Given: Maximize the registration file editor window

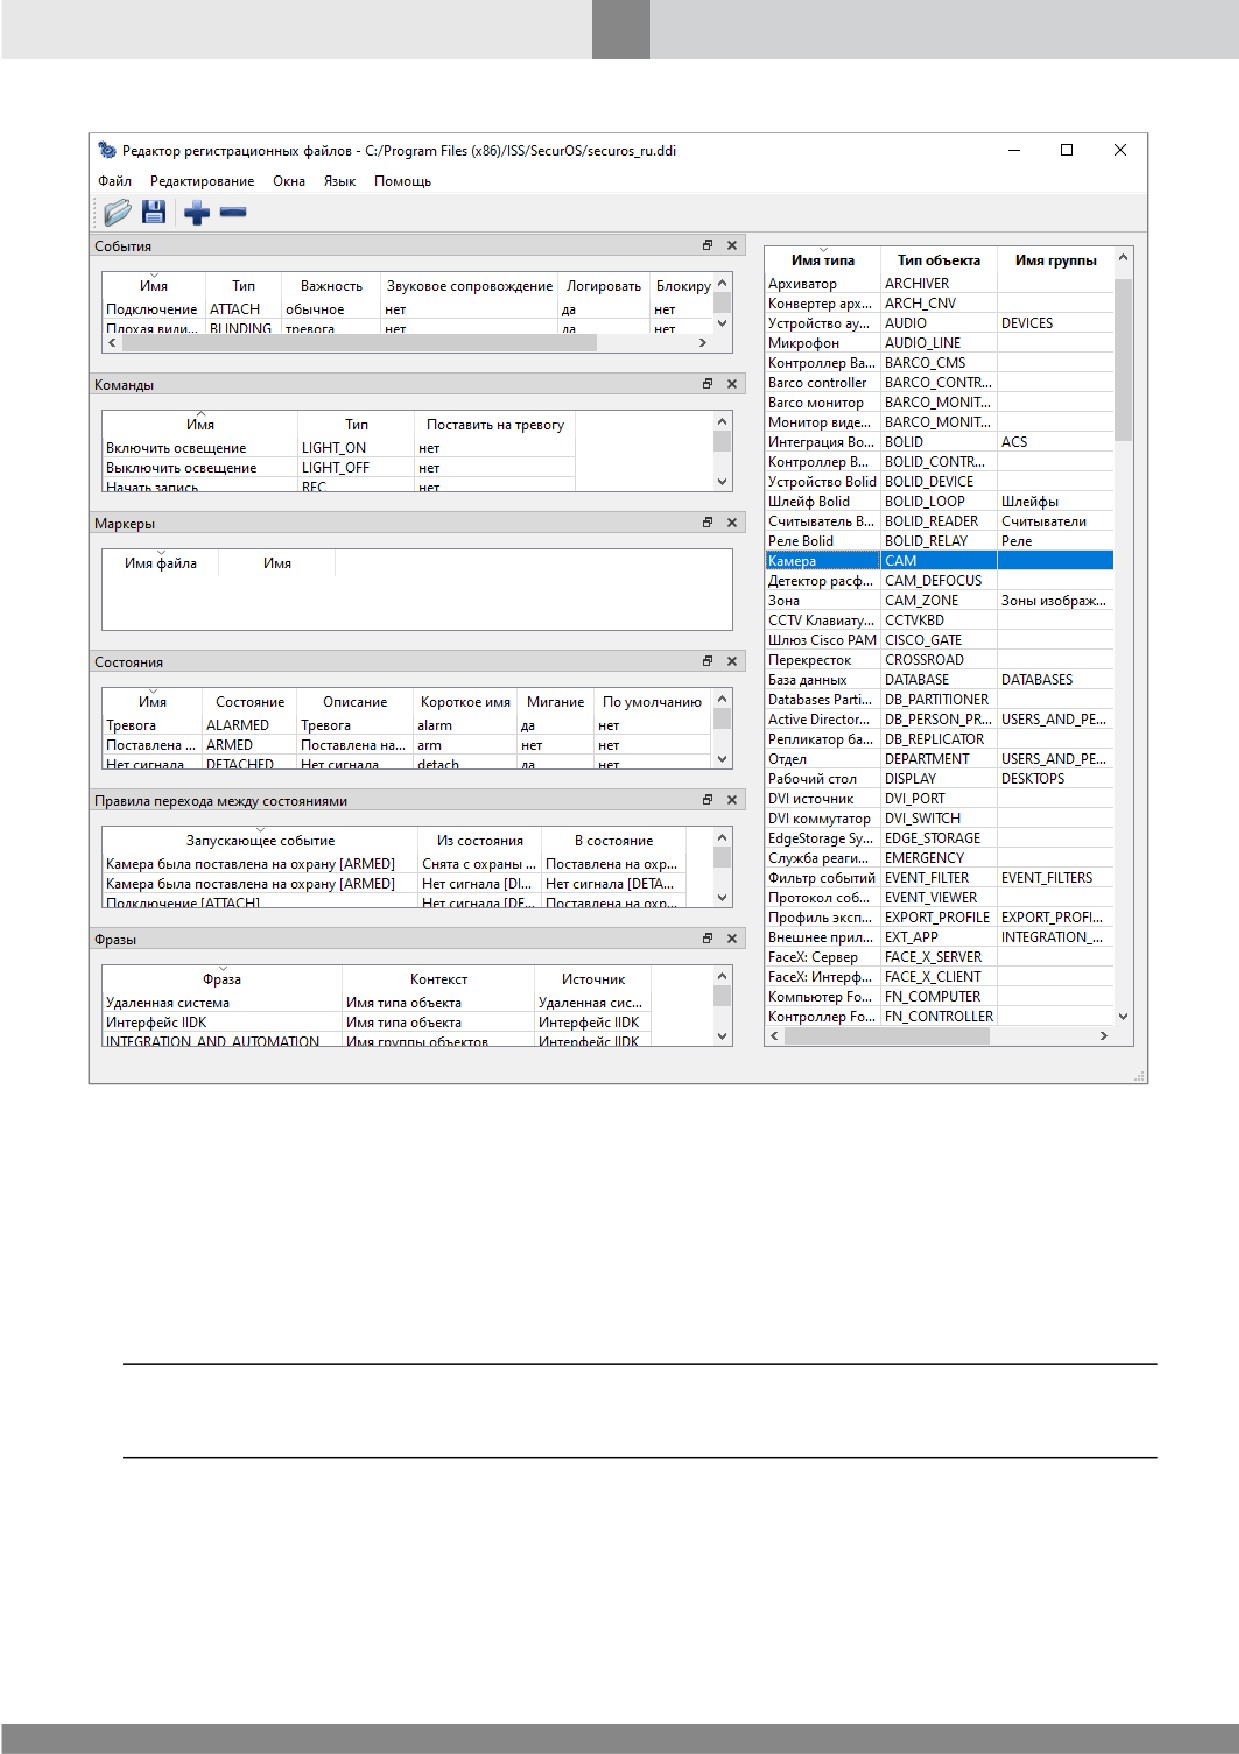Looking at the screenshot, I should 1067,150.
